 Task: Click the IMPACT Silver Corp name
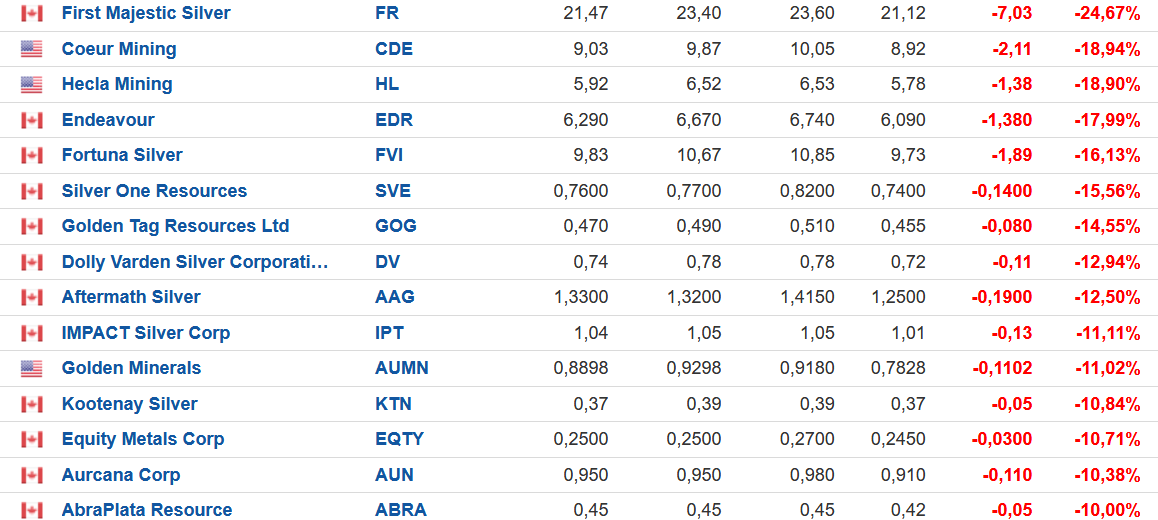(x=146, y=333)
